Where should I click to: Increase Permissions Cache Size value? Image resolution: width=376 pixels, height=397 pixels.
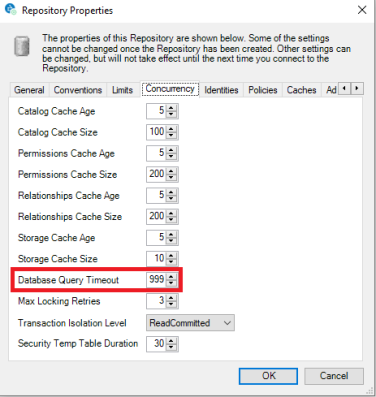(171, 171)
